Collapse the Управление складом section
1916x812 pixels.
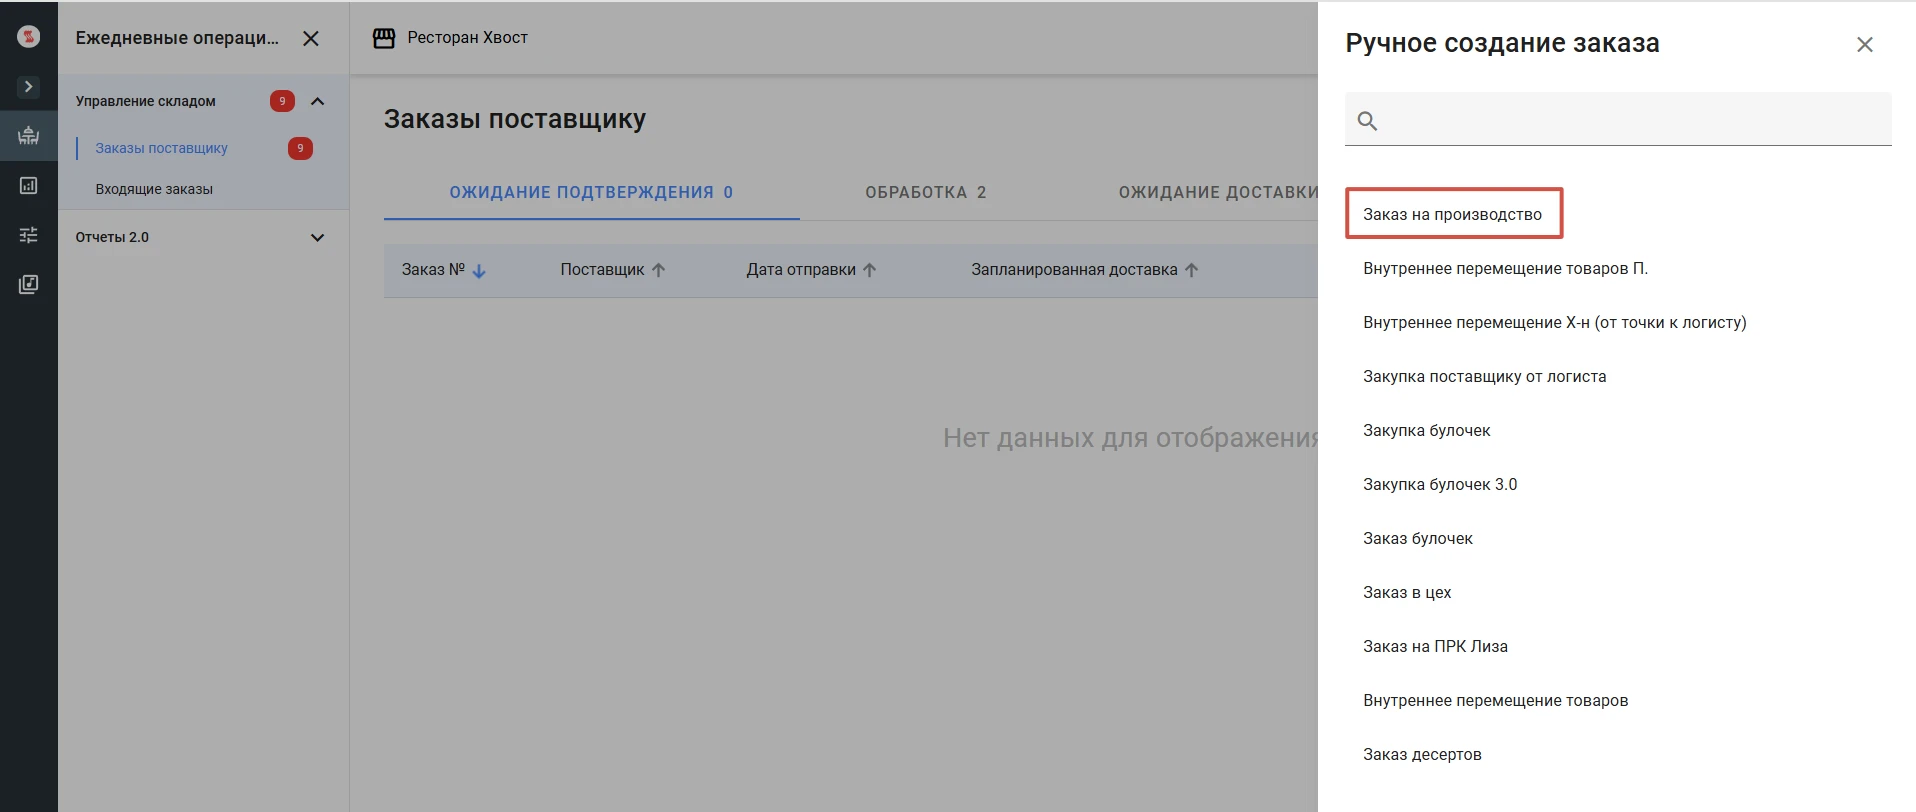click(x=318, y=101)
